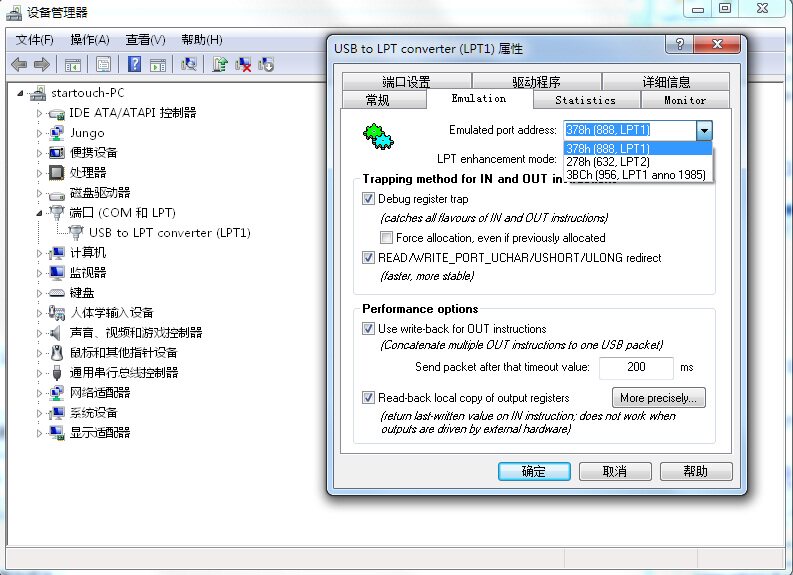Click the 声音、视频和游戏控制器 speaker icon
The image size is (793, 575).
point(56,333)
